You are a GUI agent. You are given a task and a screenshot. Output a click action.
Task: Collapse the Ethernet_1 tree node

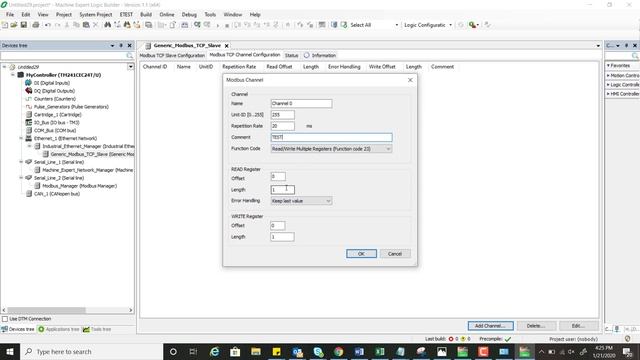[21, 138]
